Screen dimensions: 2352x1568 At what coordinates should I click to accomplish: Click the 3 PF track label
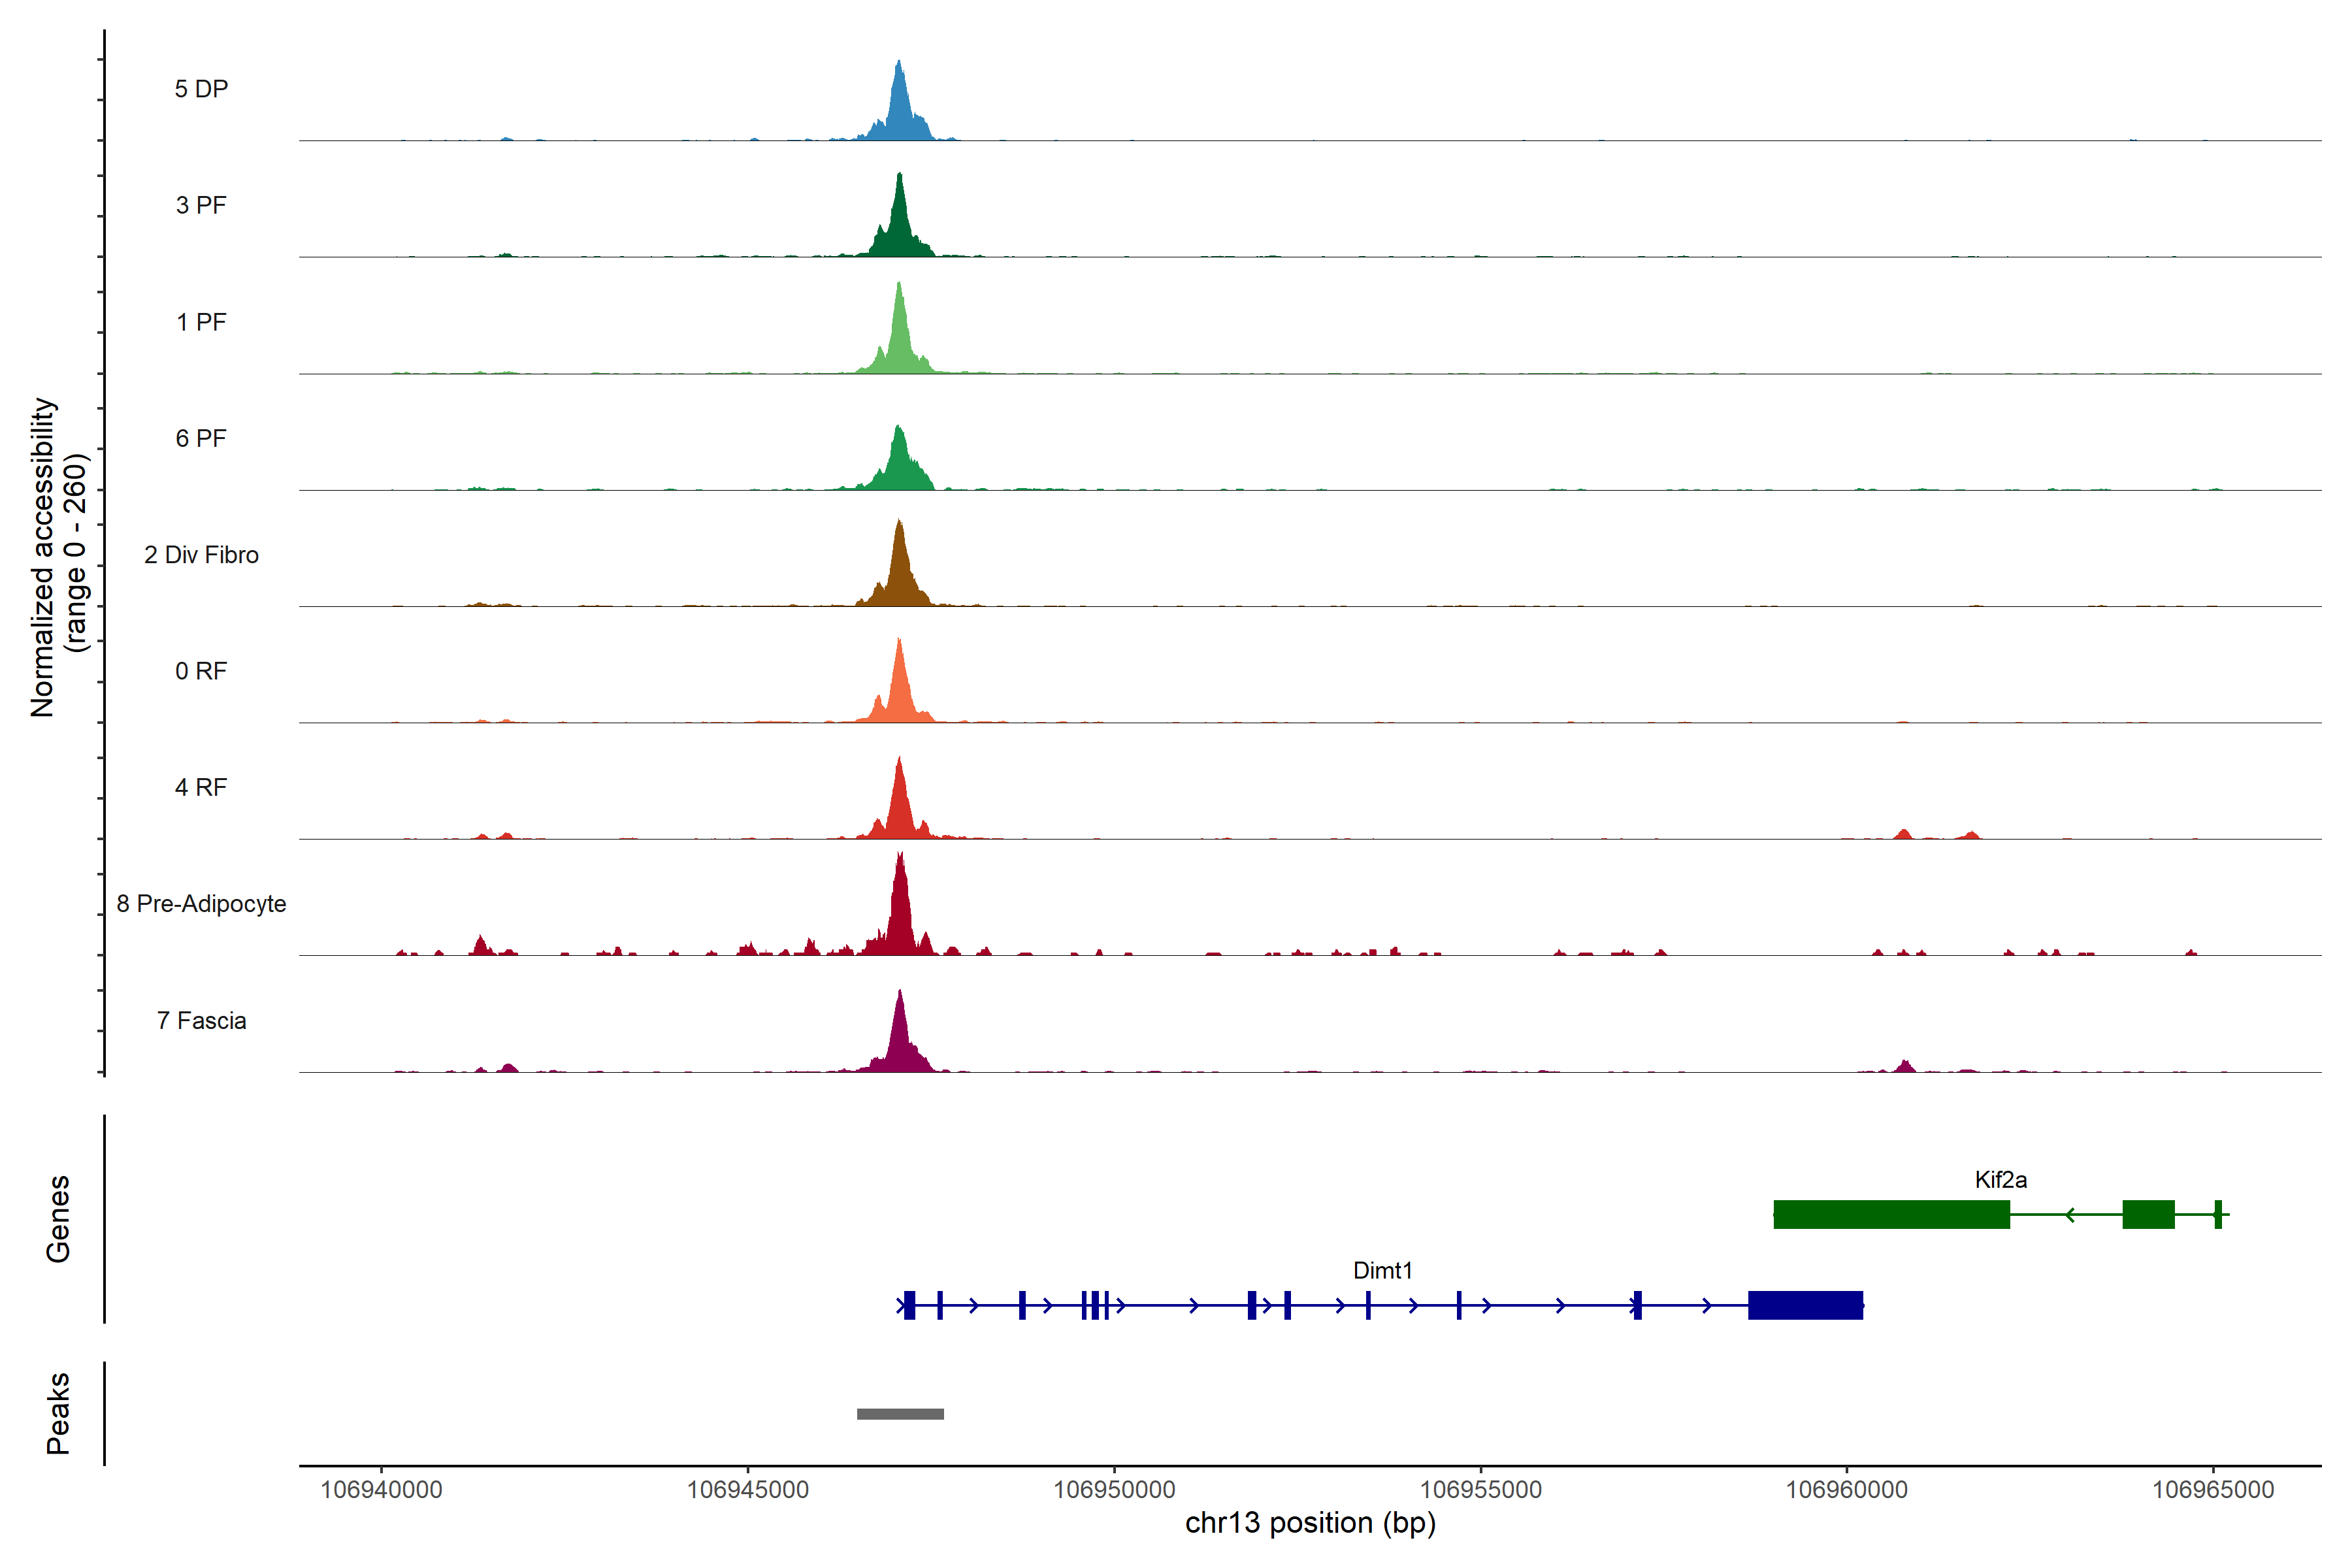click(x=201, y=205)
